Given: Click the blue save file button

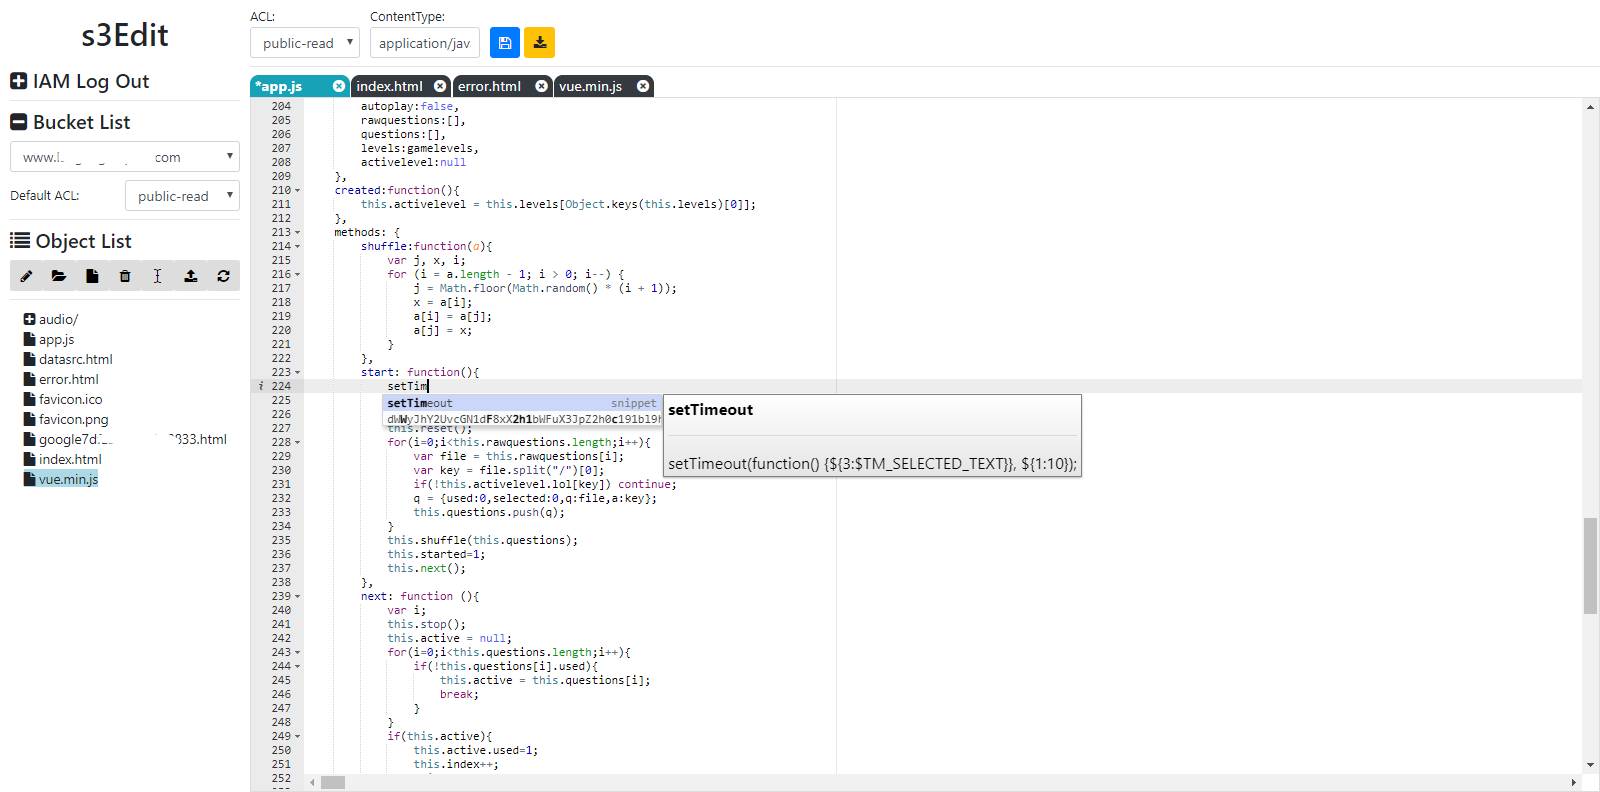Looking at the screenshot, I should point(505,43).
